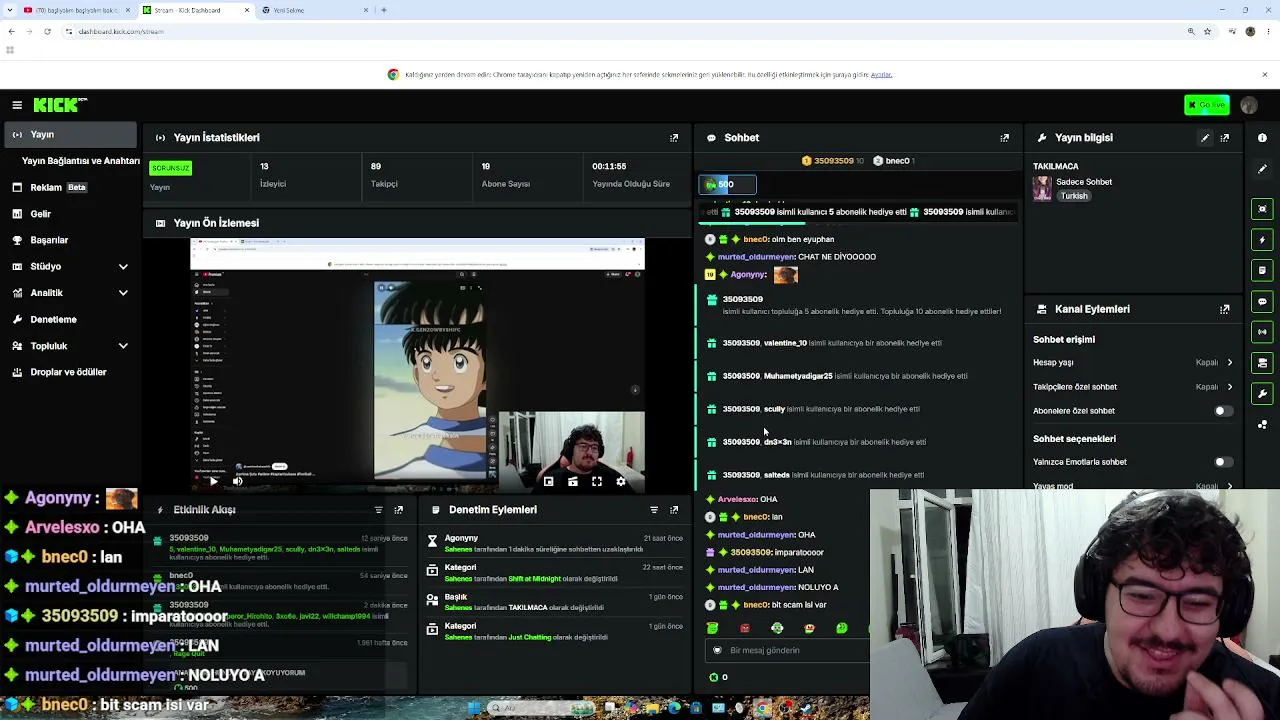The image size is (1280, 720).
Task: Click the info icon in right rail
Action: (x=1262, y=138)
